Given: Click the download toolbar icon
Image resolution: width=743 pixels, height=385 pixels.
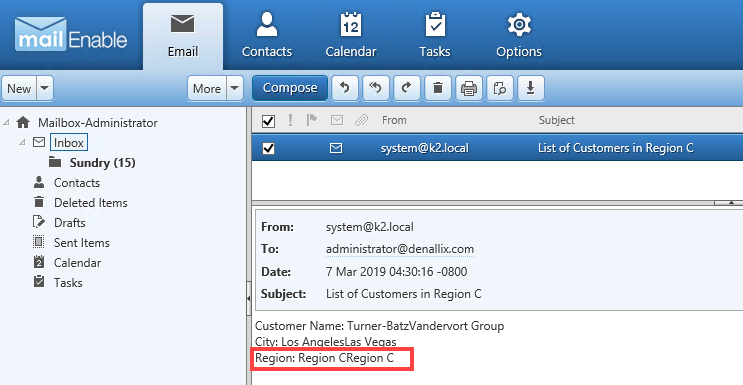Looking at the screenshot, I should 531,88.
